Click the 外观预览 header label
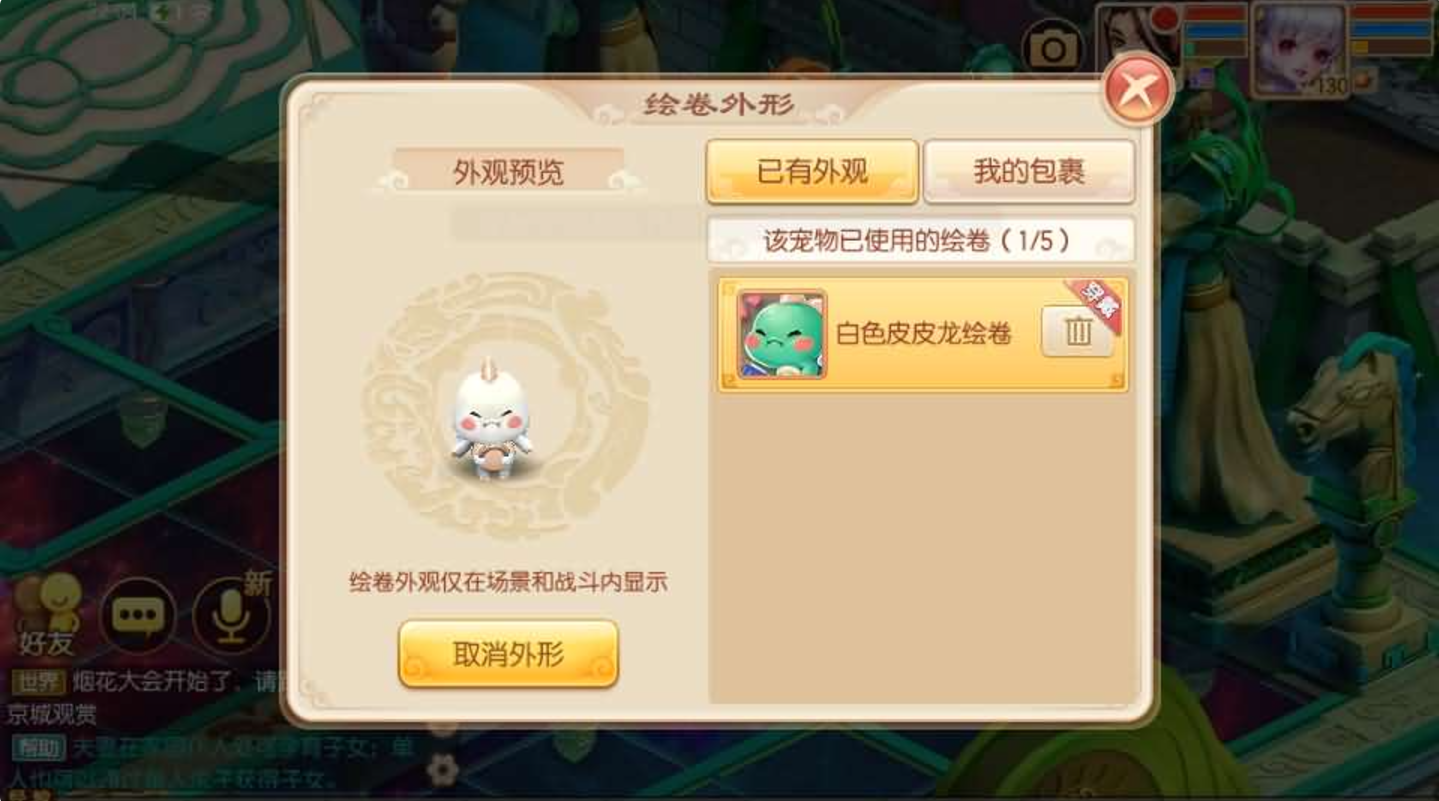 tap(508, 172)
